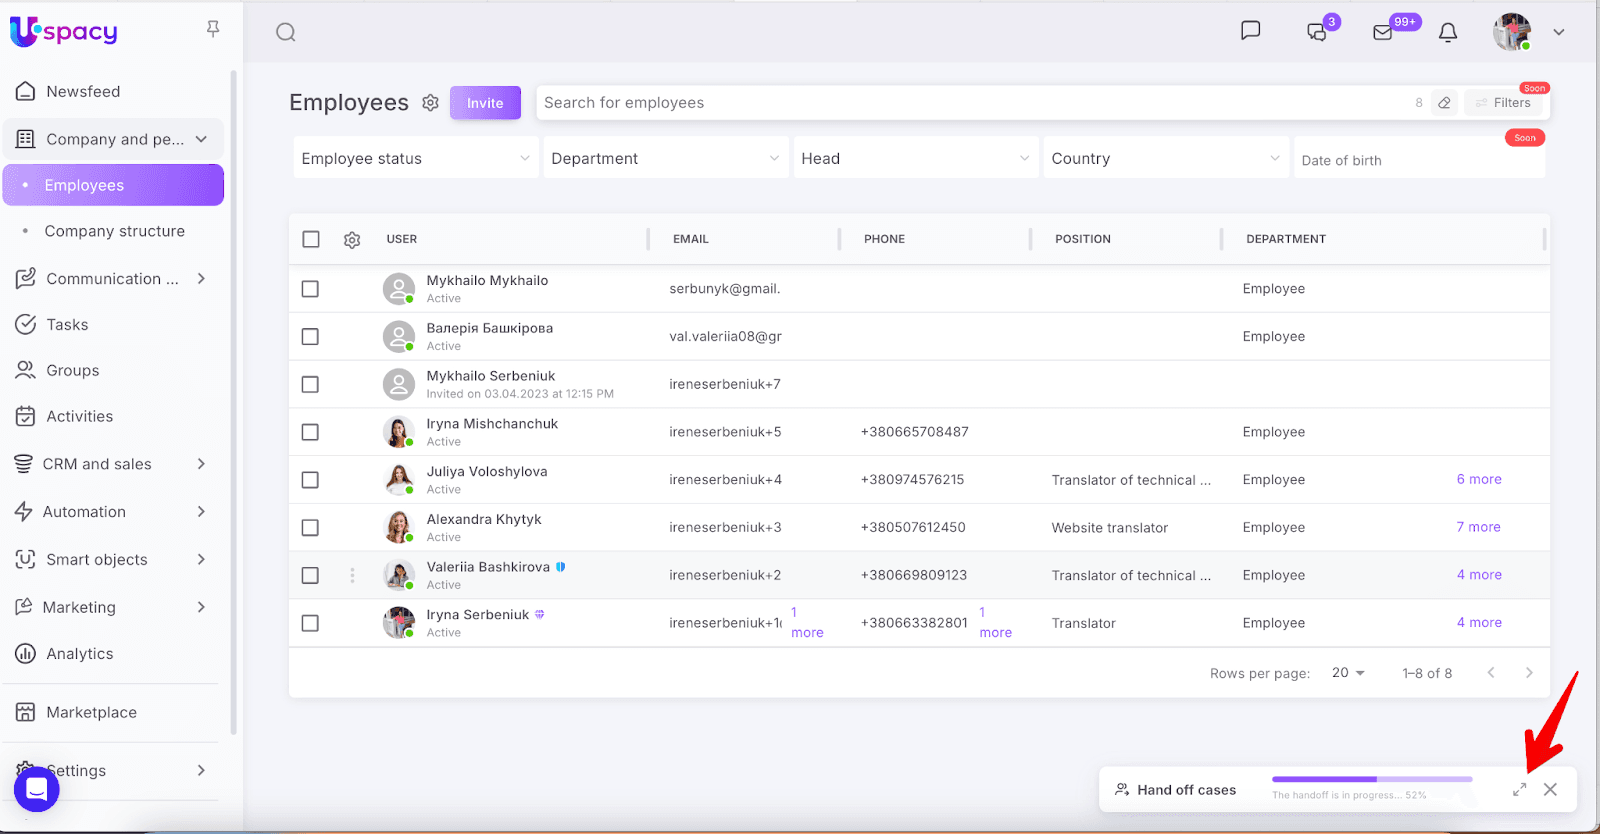Open table column settings gear icon
Viewport: 1600px width, 834px height.
click(x=352, y=240)
